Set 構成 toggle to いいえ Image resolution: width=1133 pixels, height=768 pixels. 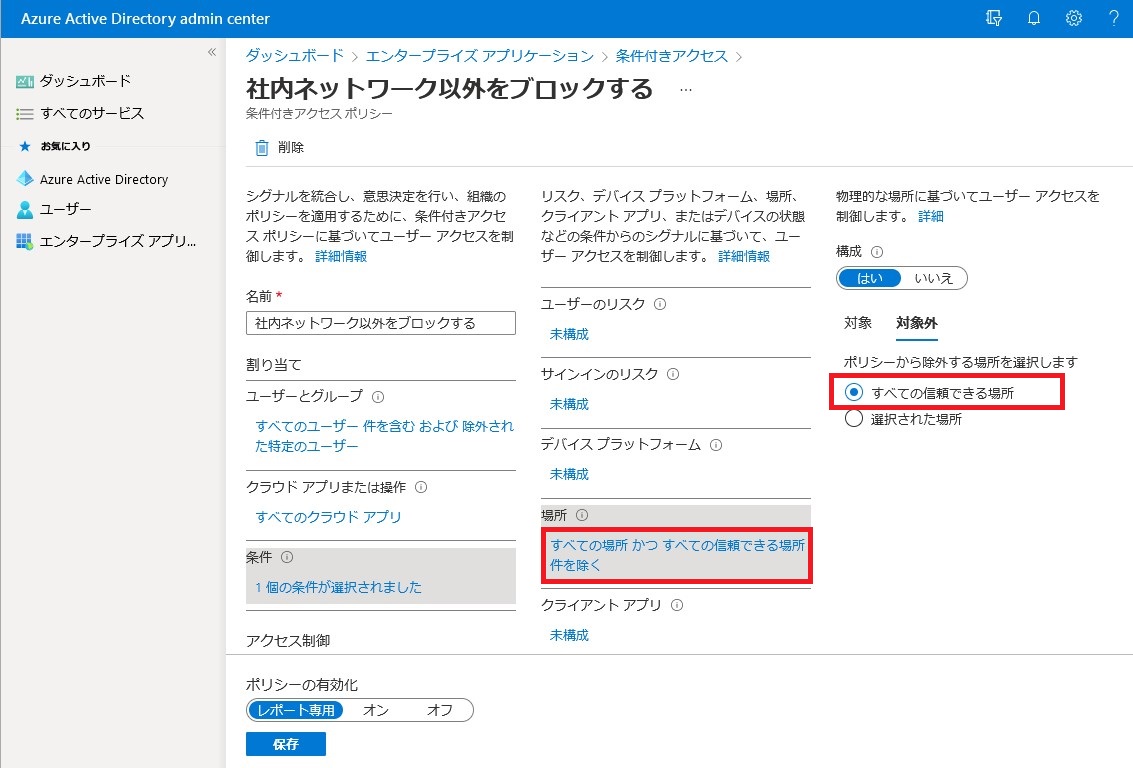(x=934, y=278)
